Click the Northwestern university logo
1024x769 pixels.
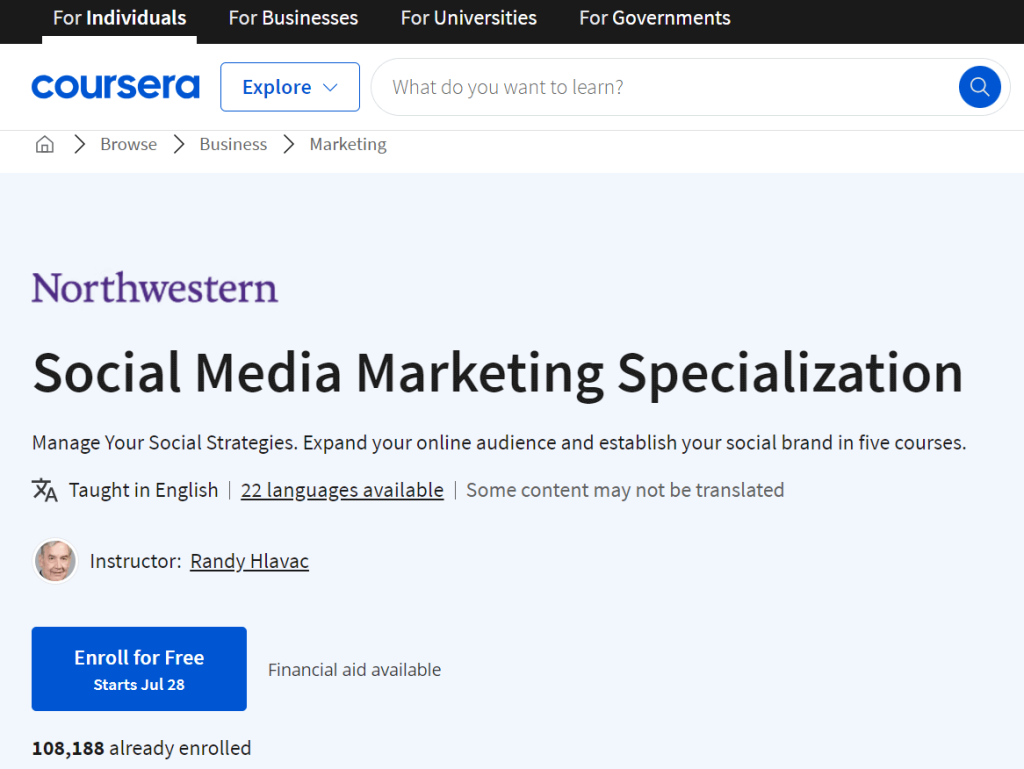pos(155,288)
